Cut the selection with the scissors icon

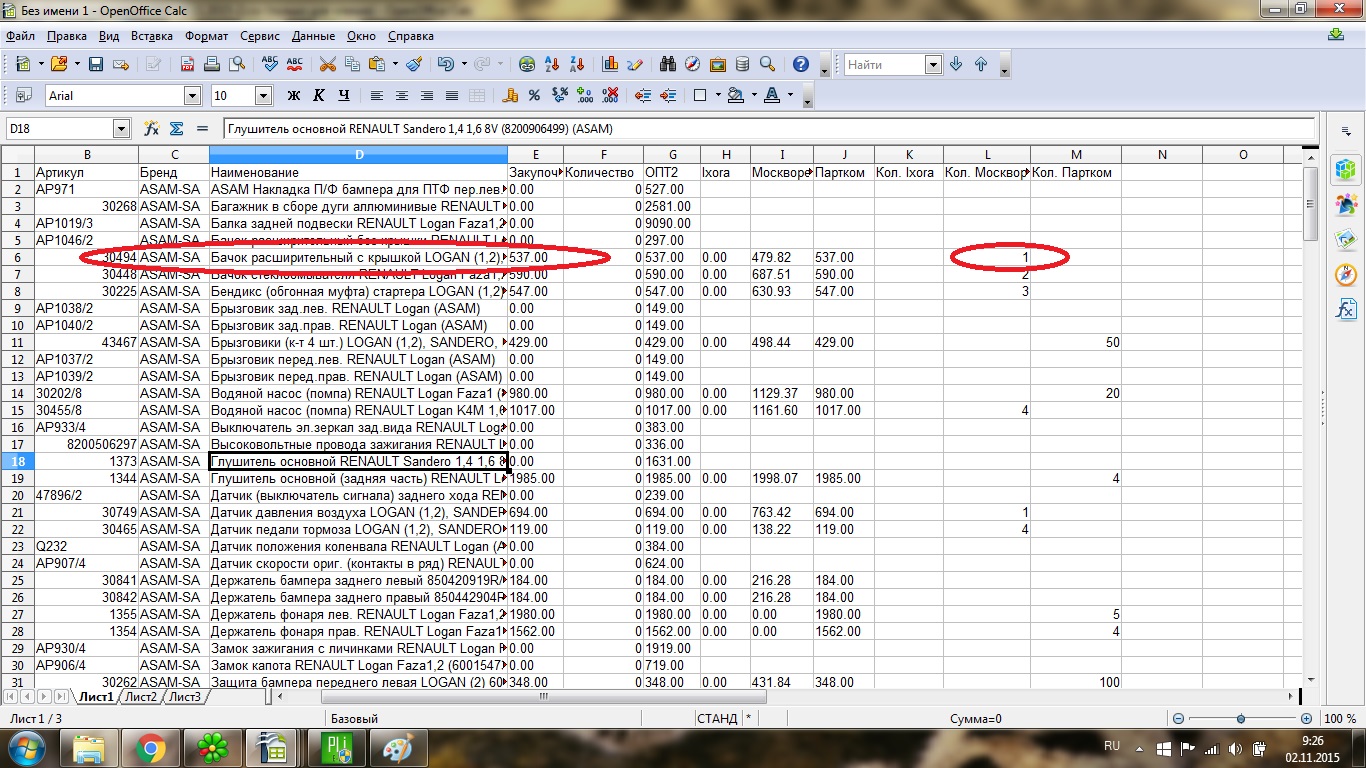(x=327, y=64)
